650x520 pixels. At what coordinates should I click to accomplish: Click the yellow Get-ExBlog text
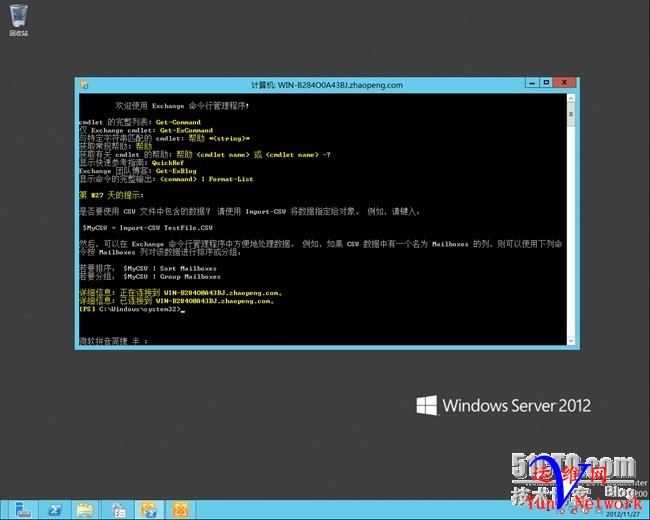176,171
